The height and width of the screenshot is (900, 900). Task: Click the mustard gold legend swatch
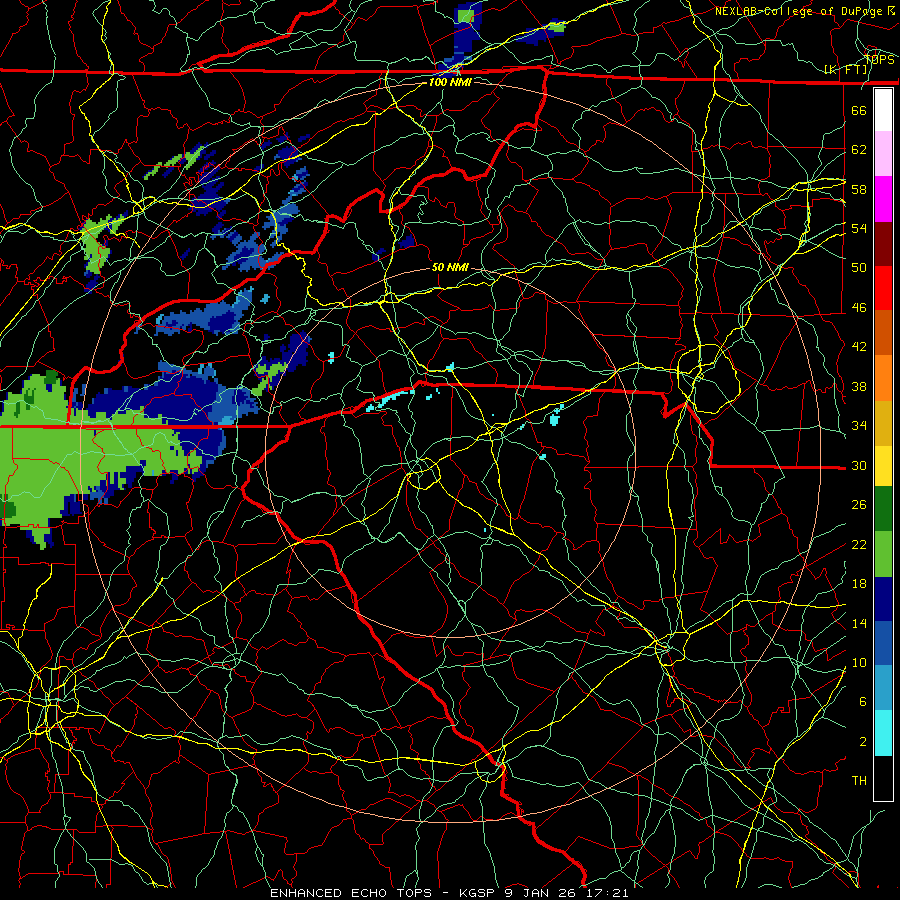coord(883,422)
